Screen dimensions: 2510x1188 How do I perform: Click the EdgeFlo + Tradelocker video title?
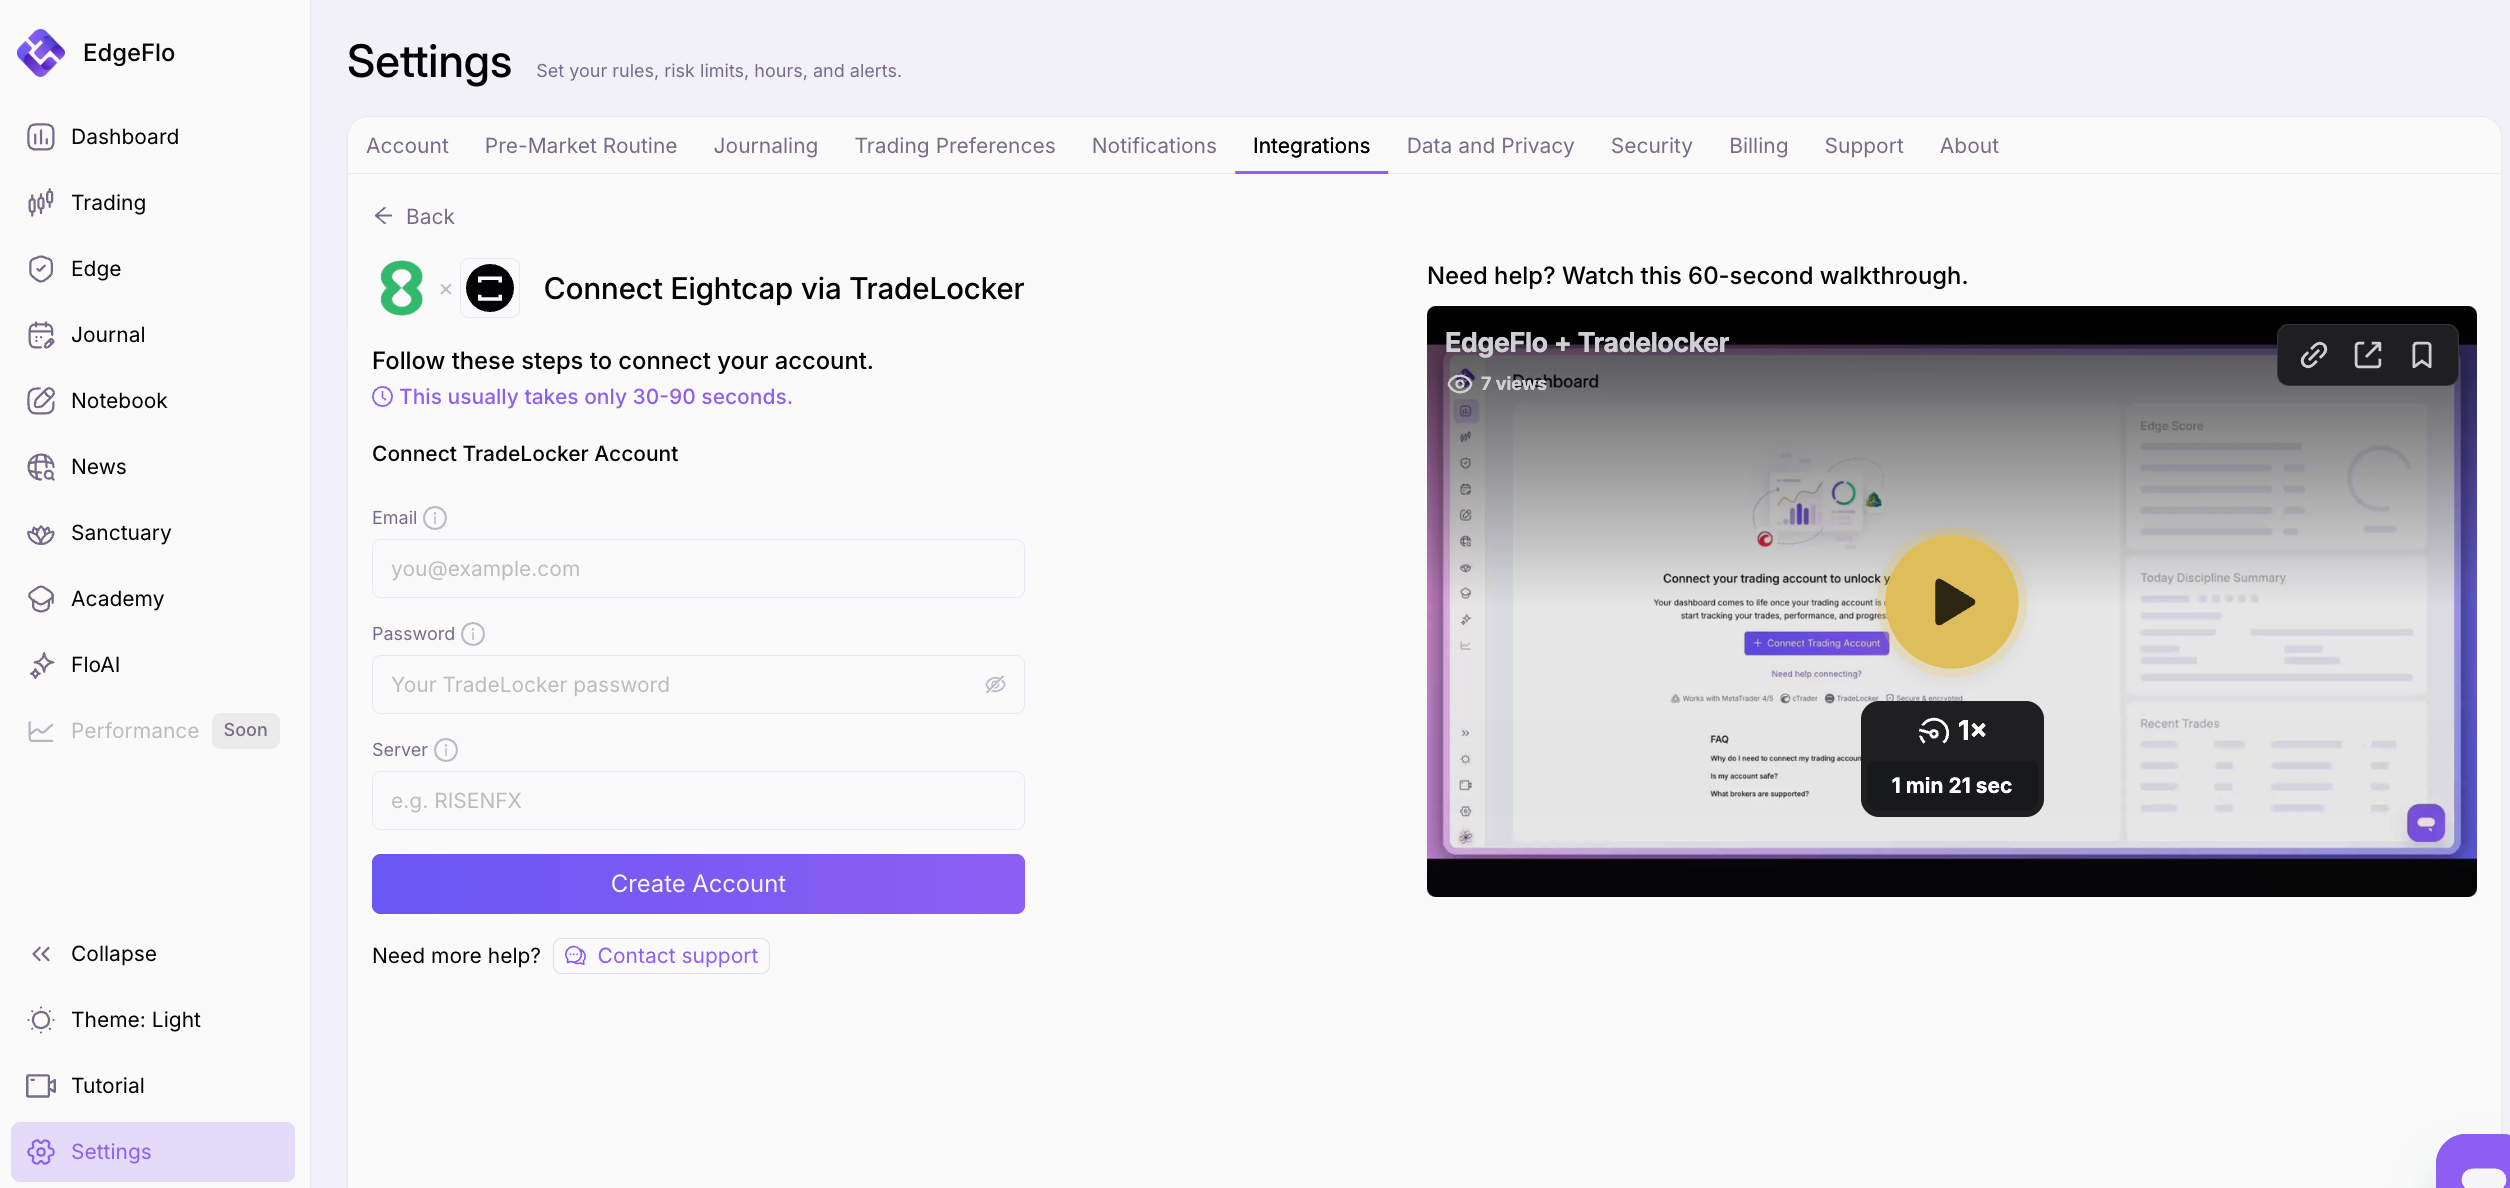tap(1586, 343)
